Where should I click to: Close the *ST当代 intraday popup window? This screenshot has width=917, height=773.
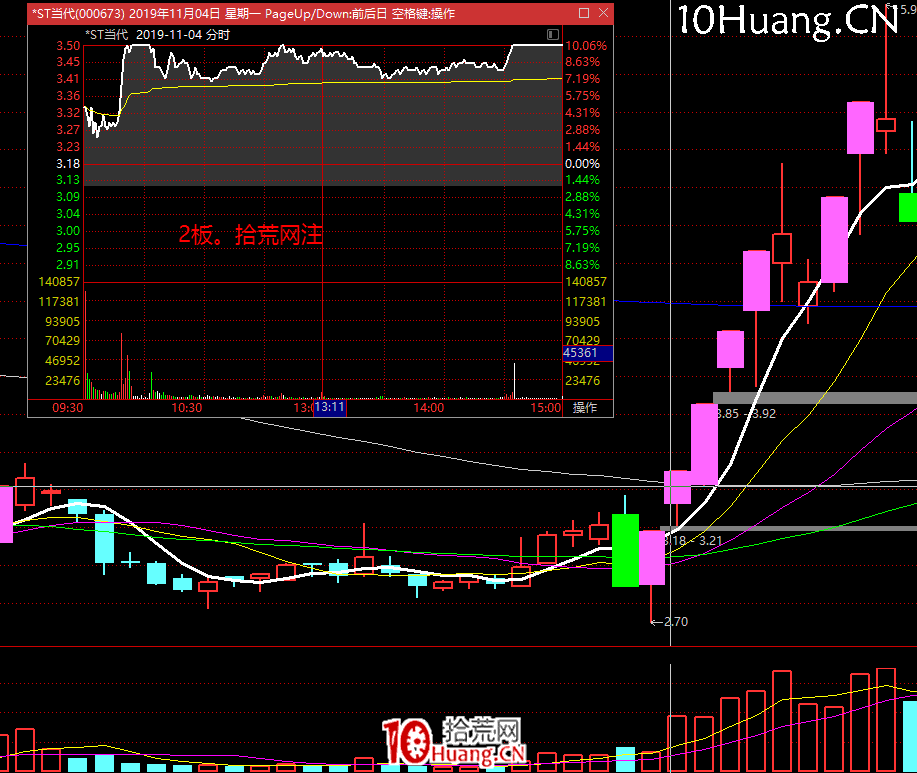click(604, 13)
